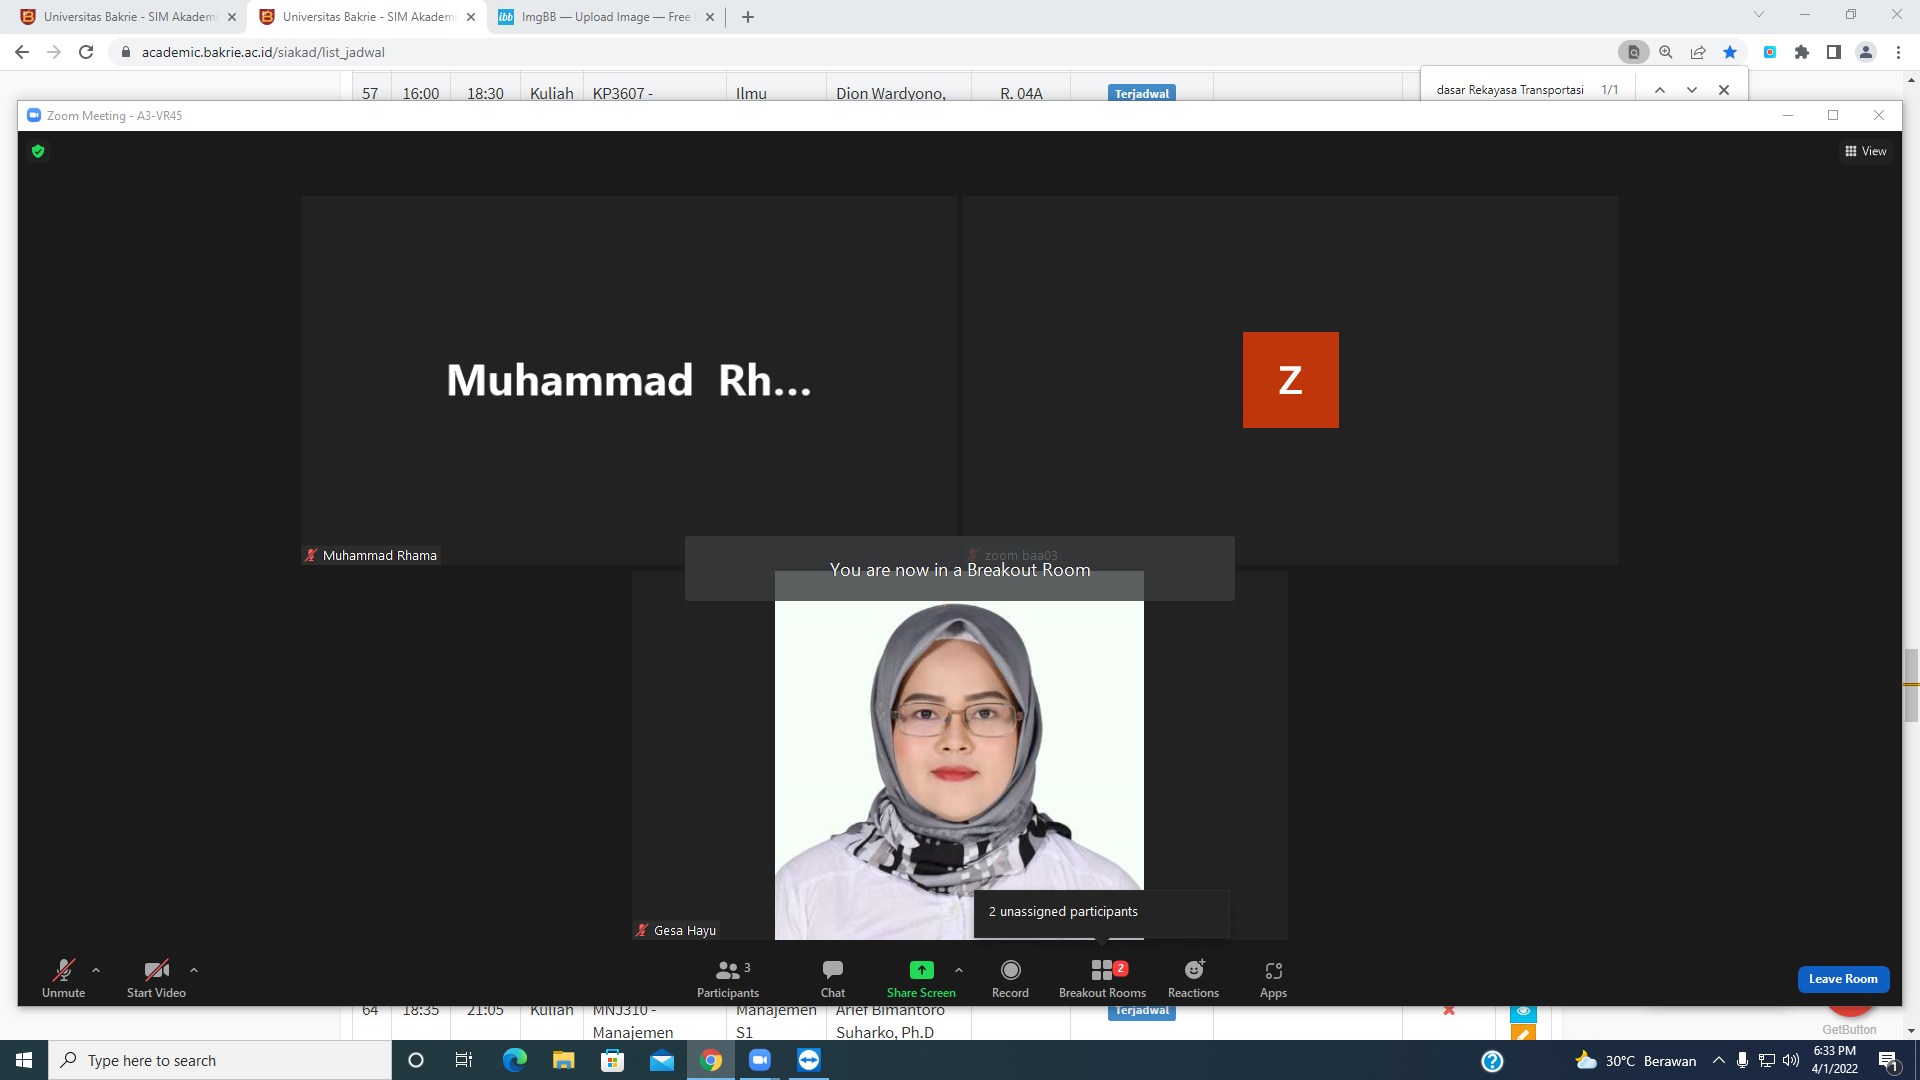Open the volume control in system tray
The image size is (1920, 1080).
pyautogui.click(x=1791, y=1060)
